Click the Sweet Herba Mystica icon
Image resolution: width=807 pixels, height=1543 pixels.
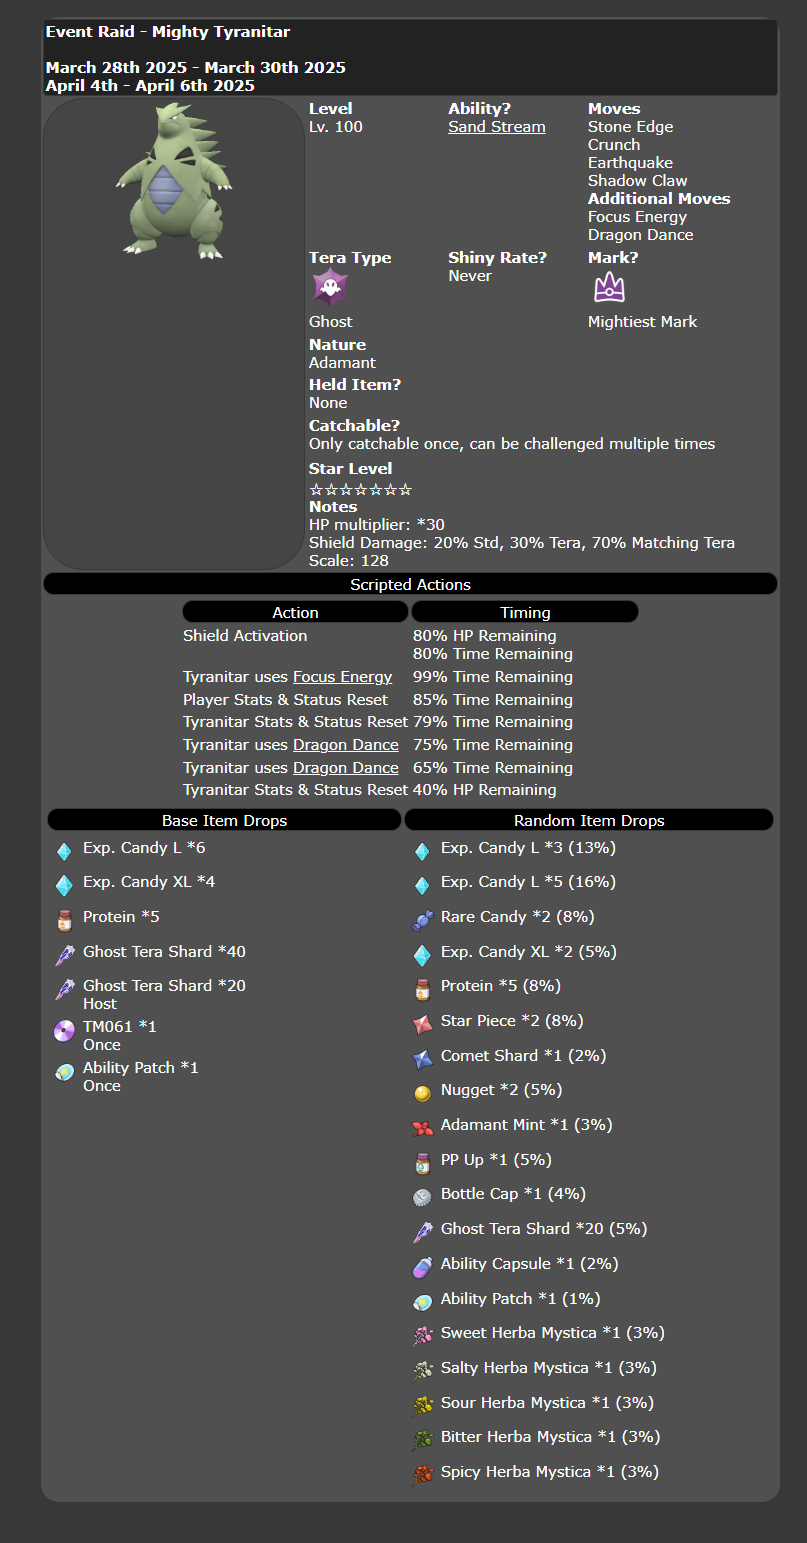[422, 1336]
